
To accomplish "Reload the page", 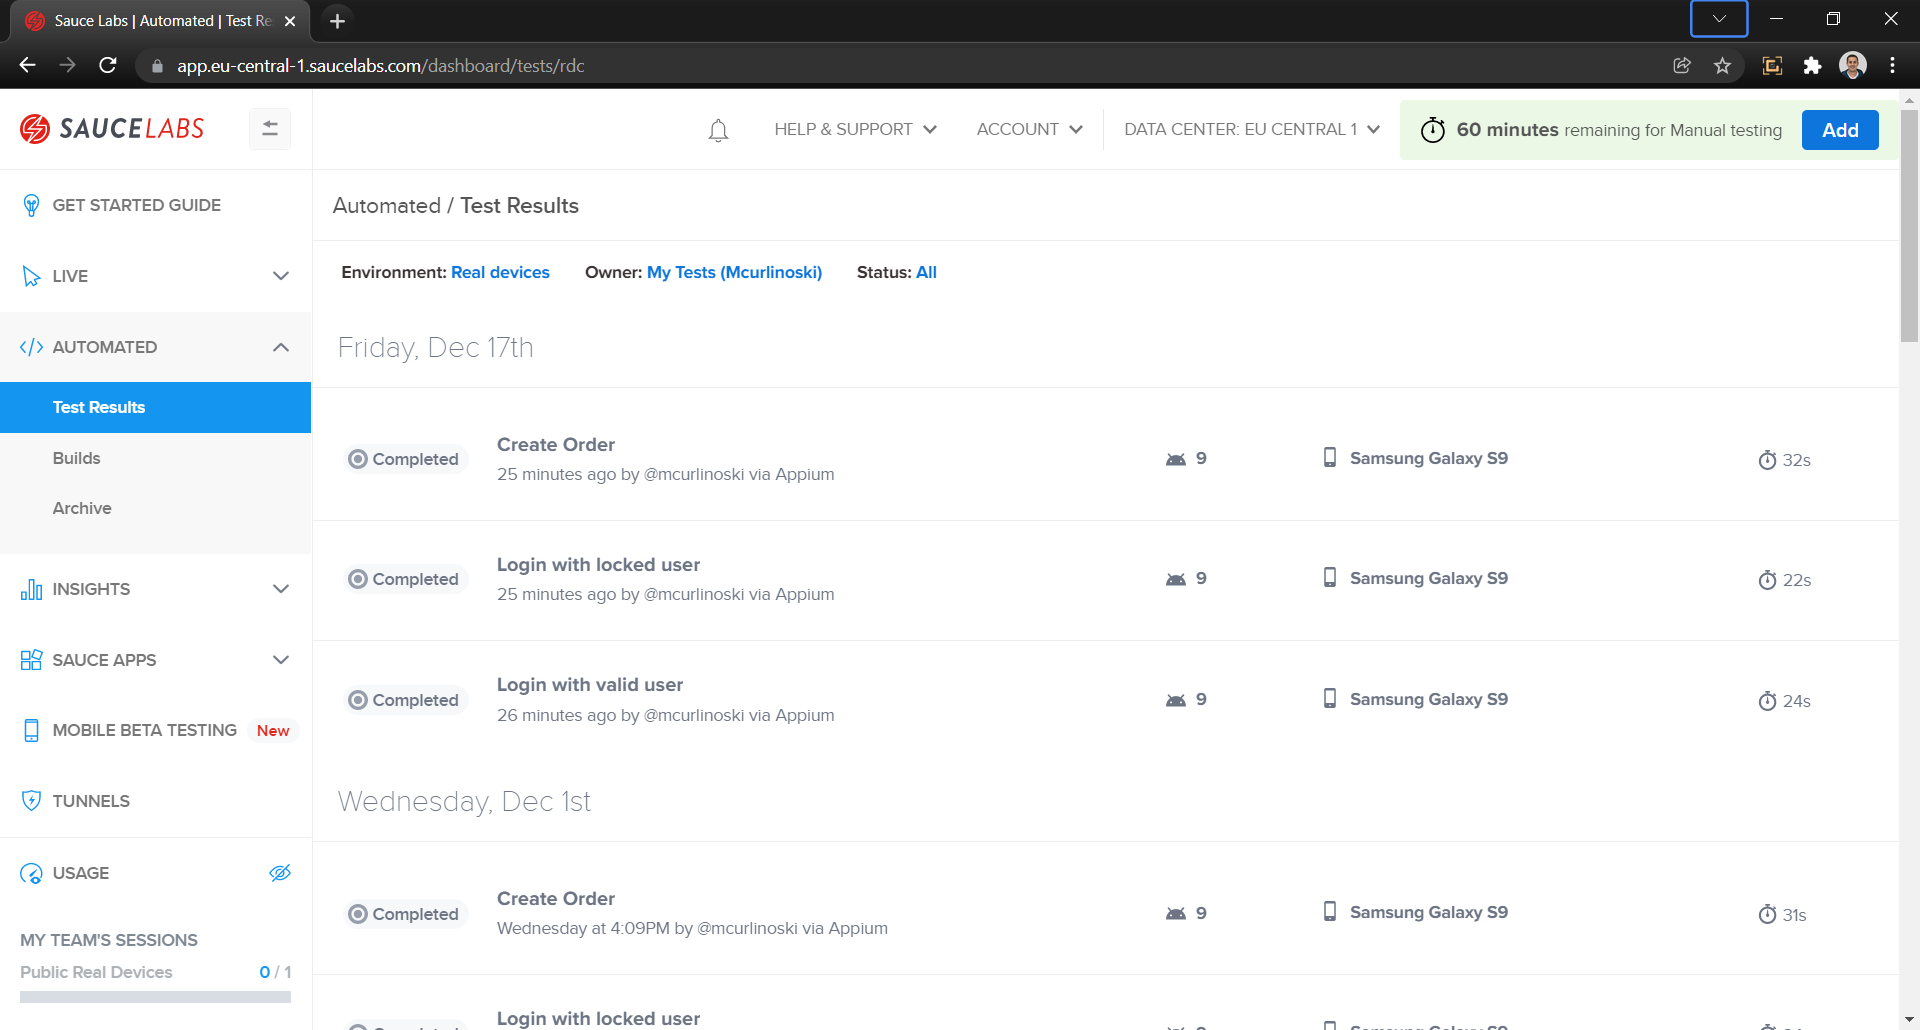I will click(x=108, y=65).
